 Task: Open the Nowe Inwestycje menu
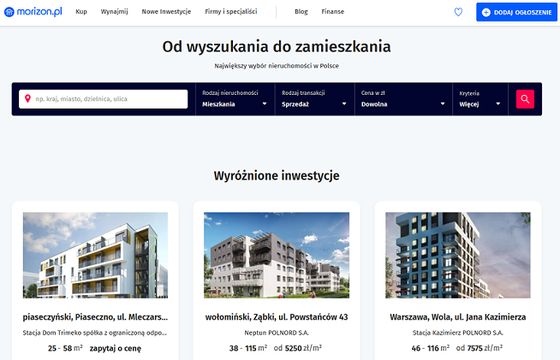166,12
